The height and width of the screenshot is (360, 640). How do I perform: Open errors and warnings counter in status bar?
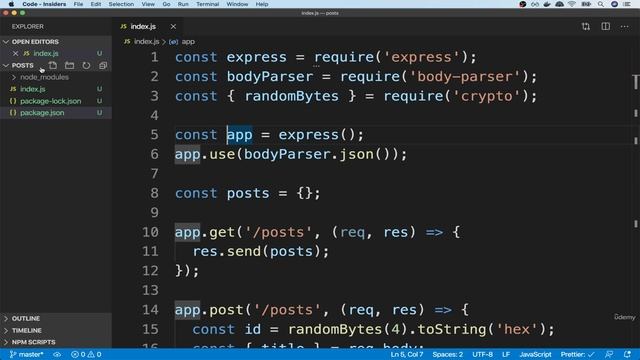pyautogui.click(x=86, y=354)
